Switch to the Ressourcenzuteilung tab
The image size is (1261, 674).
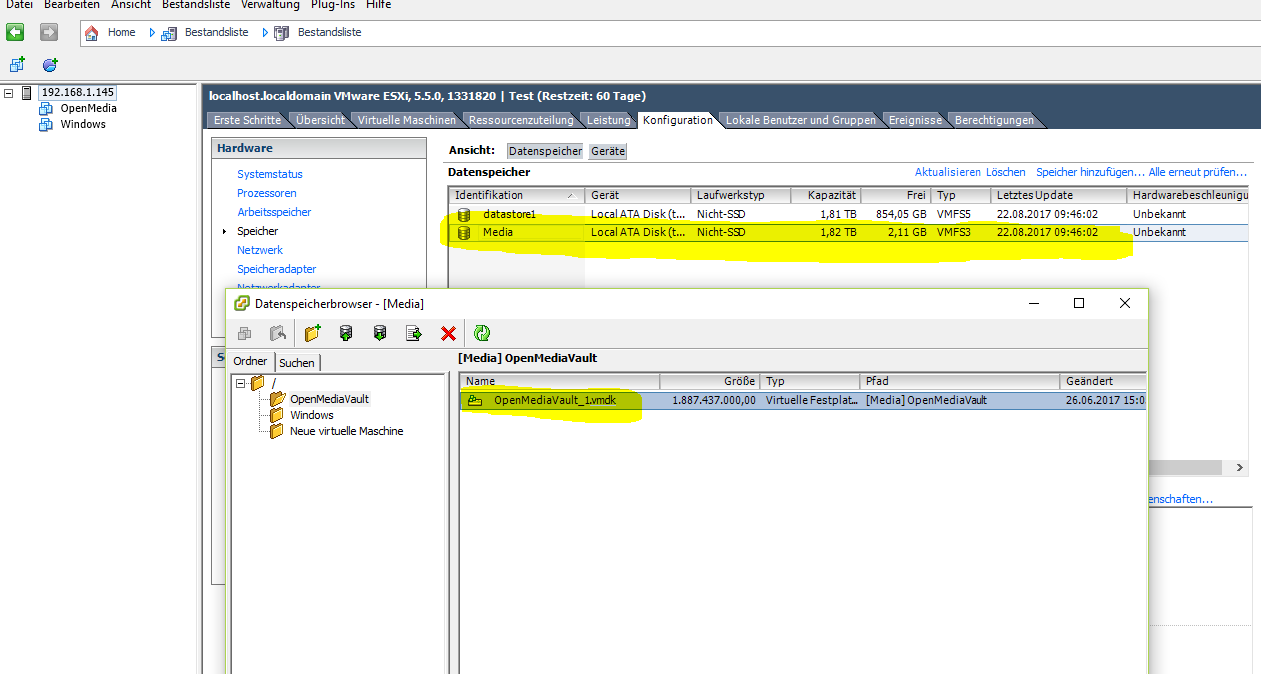tap(521, 120)
